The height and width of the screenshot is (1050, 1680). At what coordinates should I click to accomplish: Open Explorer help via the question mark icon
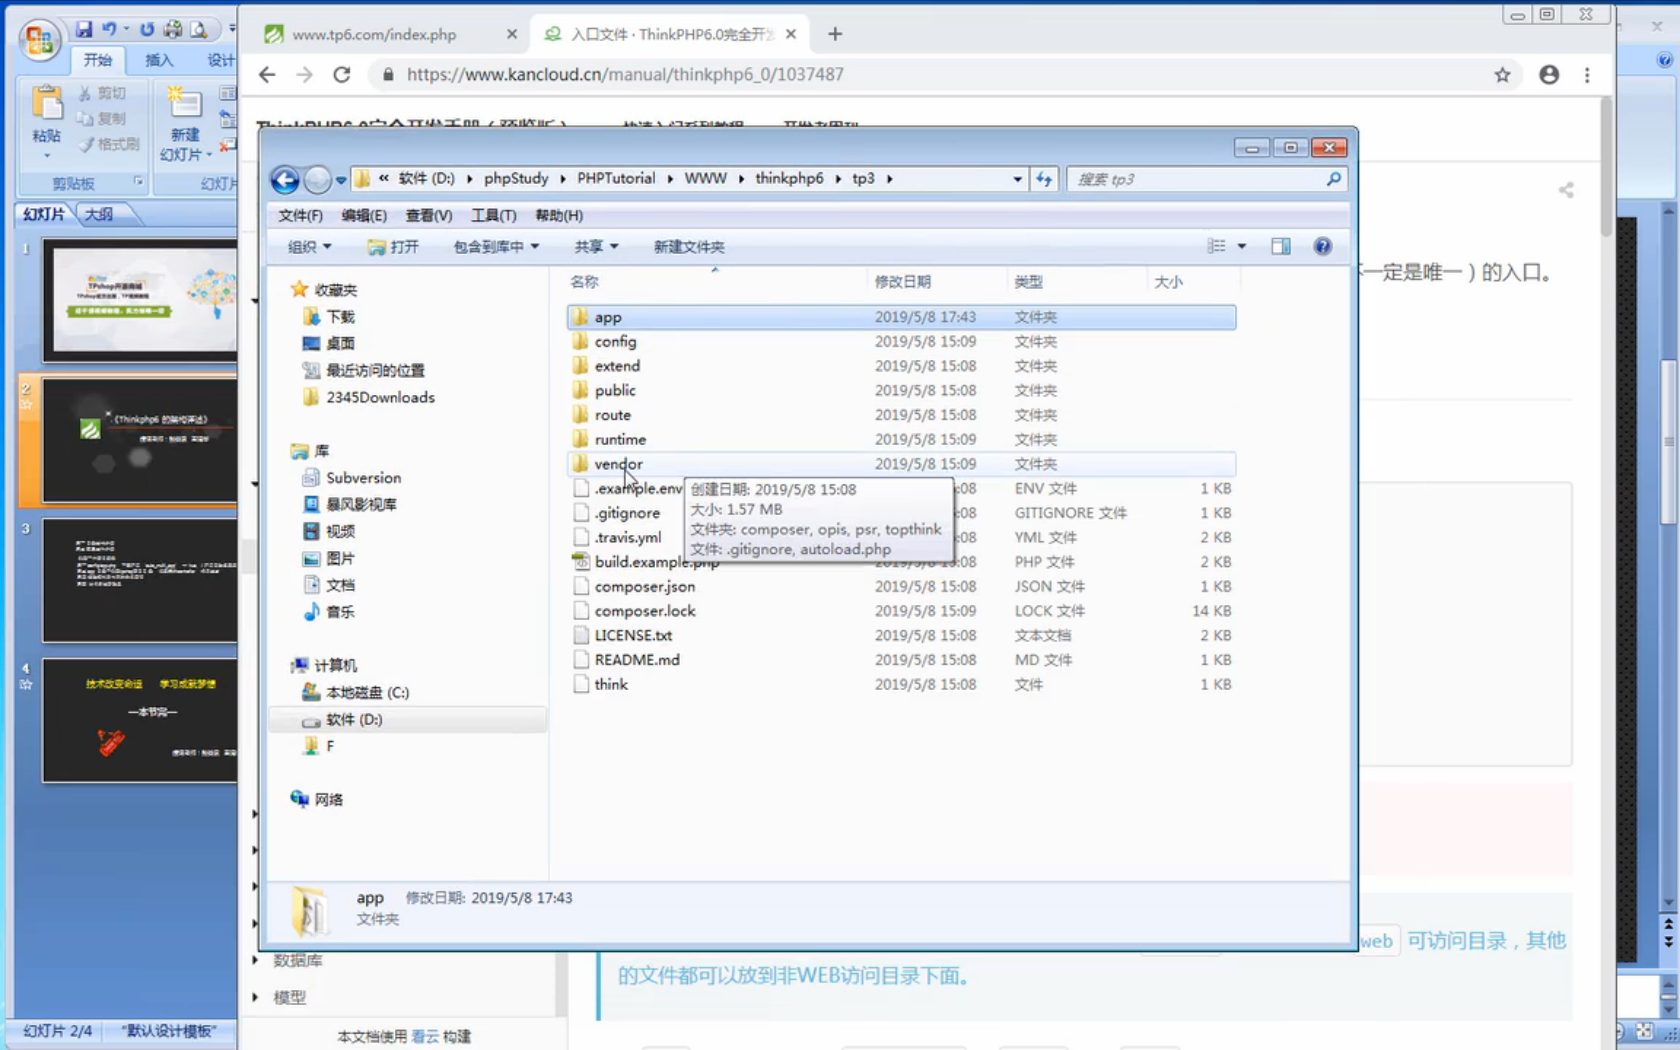pos(1322,246)
